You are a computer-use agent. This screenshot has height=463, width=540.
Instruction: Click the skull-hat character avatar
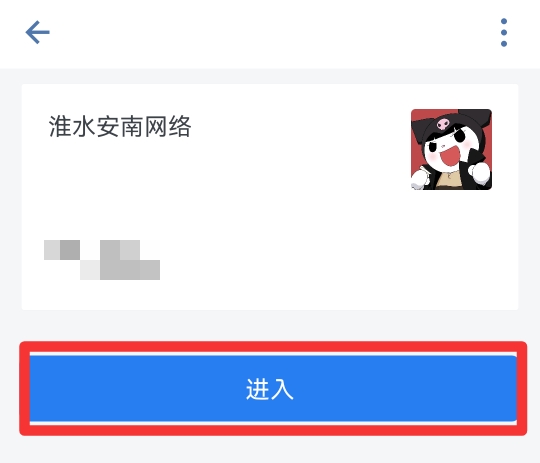451,150
